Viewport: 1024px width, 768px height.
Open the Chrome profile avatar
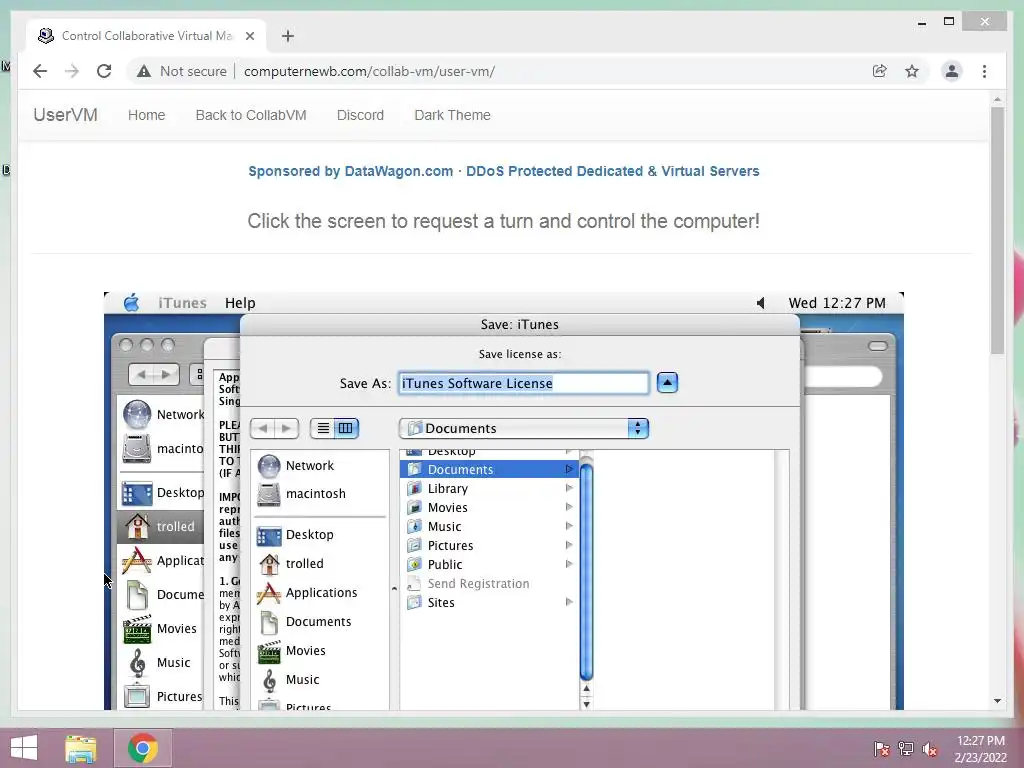pyautogui.click(x=952, y=71)
